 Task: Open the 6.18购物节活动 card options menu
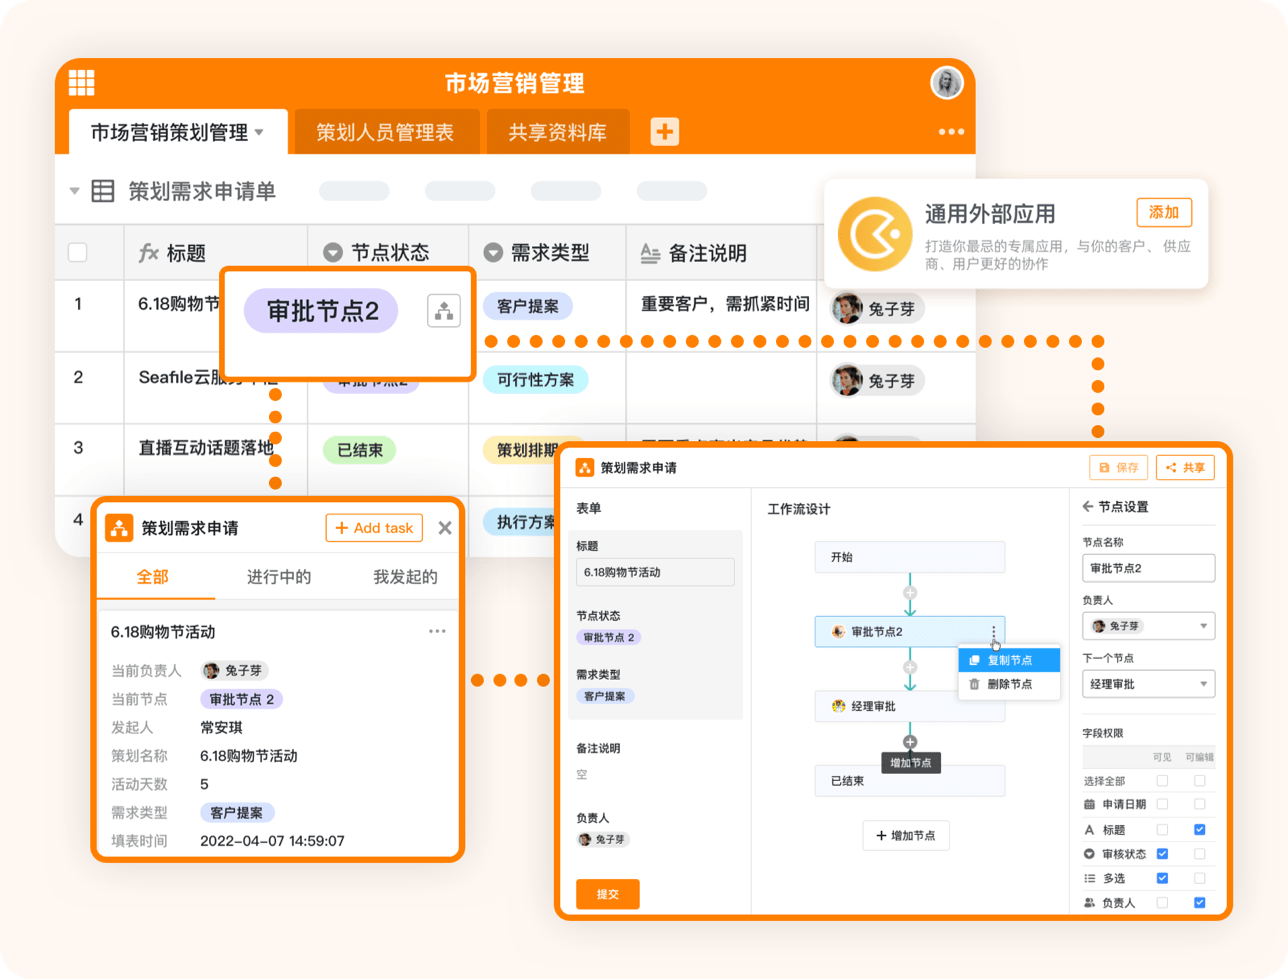[x=437, y=631]
